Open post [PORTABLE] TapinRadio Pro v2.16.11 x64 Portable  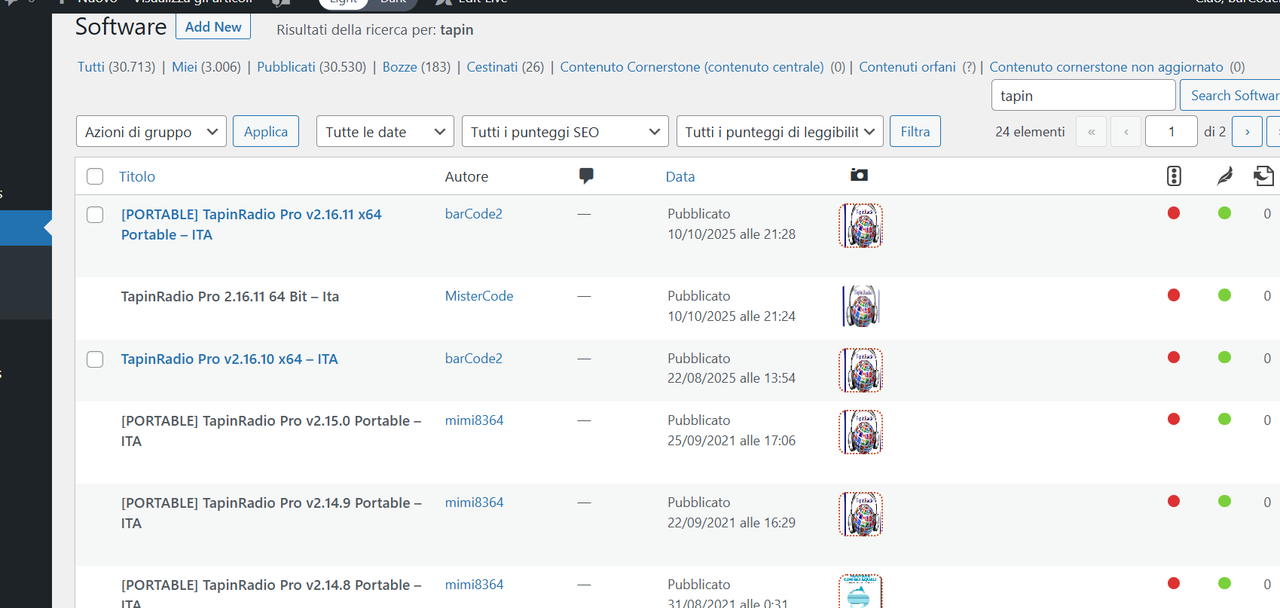click(x=251, y=224)
